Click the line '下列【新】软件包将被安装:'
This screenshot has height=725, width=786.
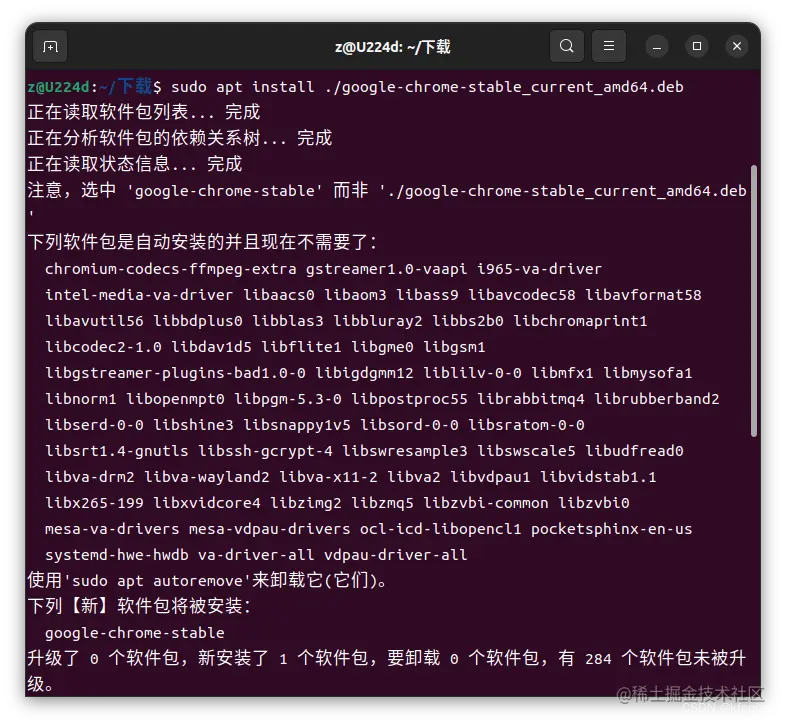[x=139, y=606]
